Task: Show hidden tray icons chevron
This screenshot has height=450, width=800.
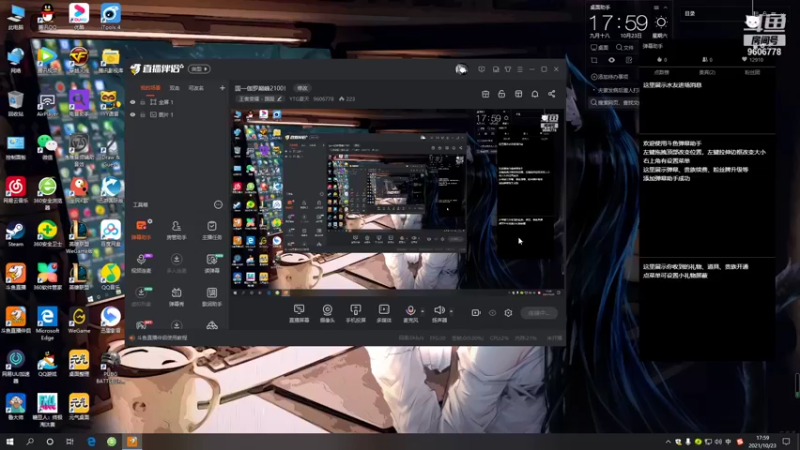Action: [x=668, y=442]
